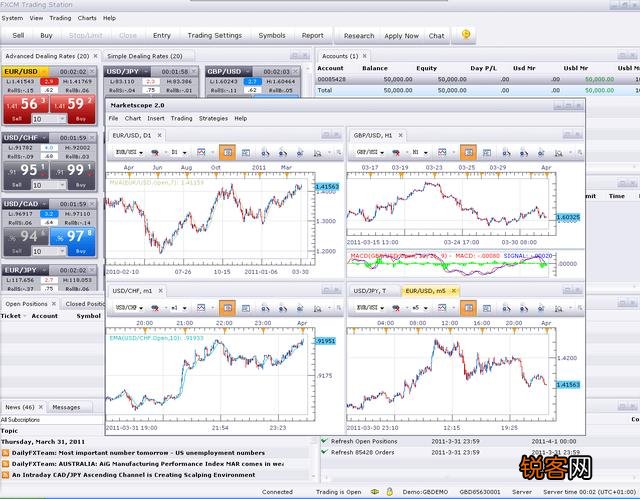Click zoom out icon on EUR/USD, m5 chart

click(524, 308)
